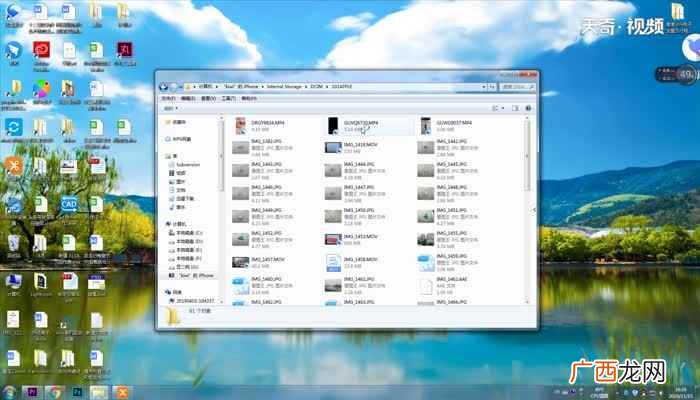Open Google Chrome from the taskbar

(55, 393)
